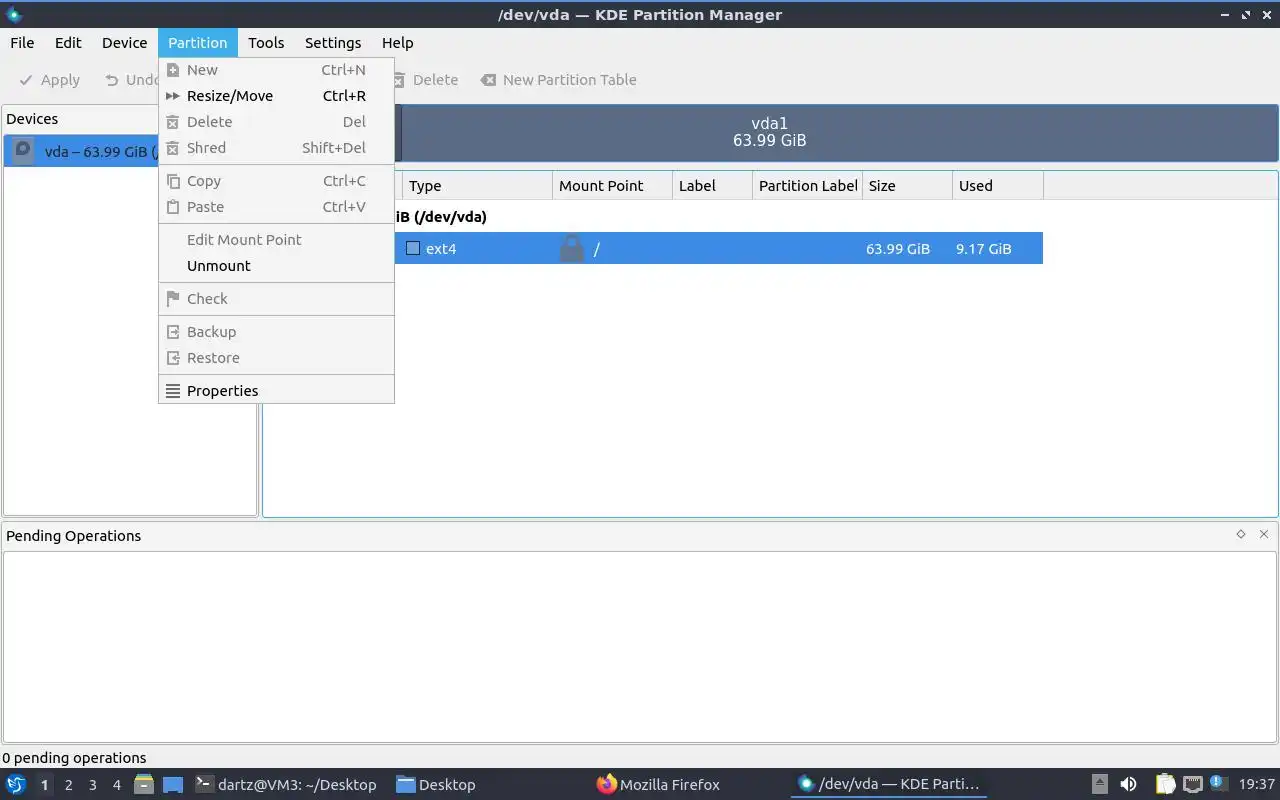Close the Pending Operations panel
Image resolution: width=1280 pixels, height=800 pixels.
pos(1264,534)
